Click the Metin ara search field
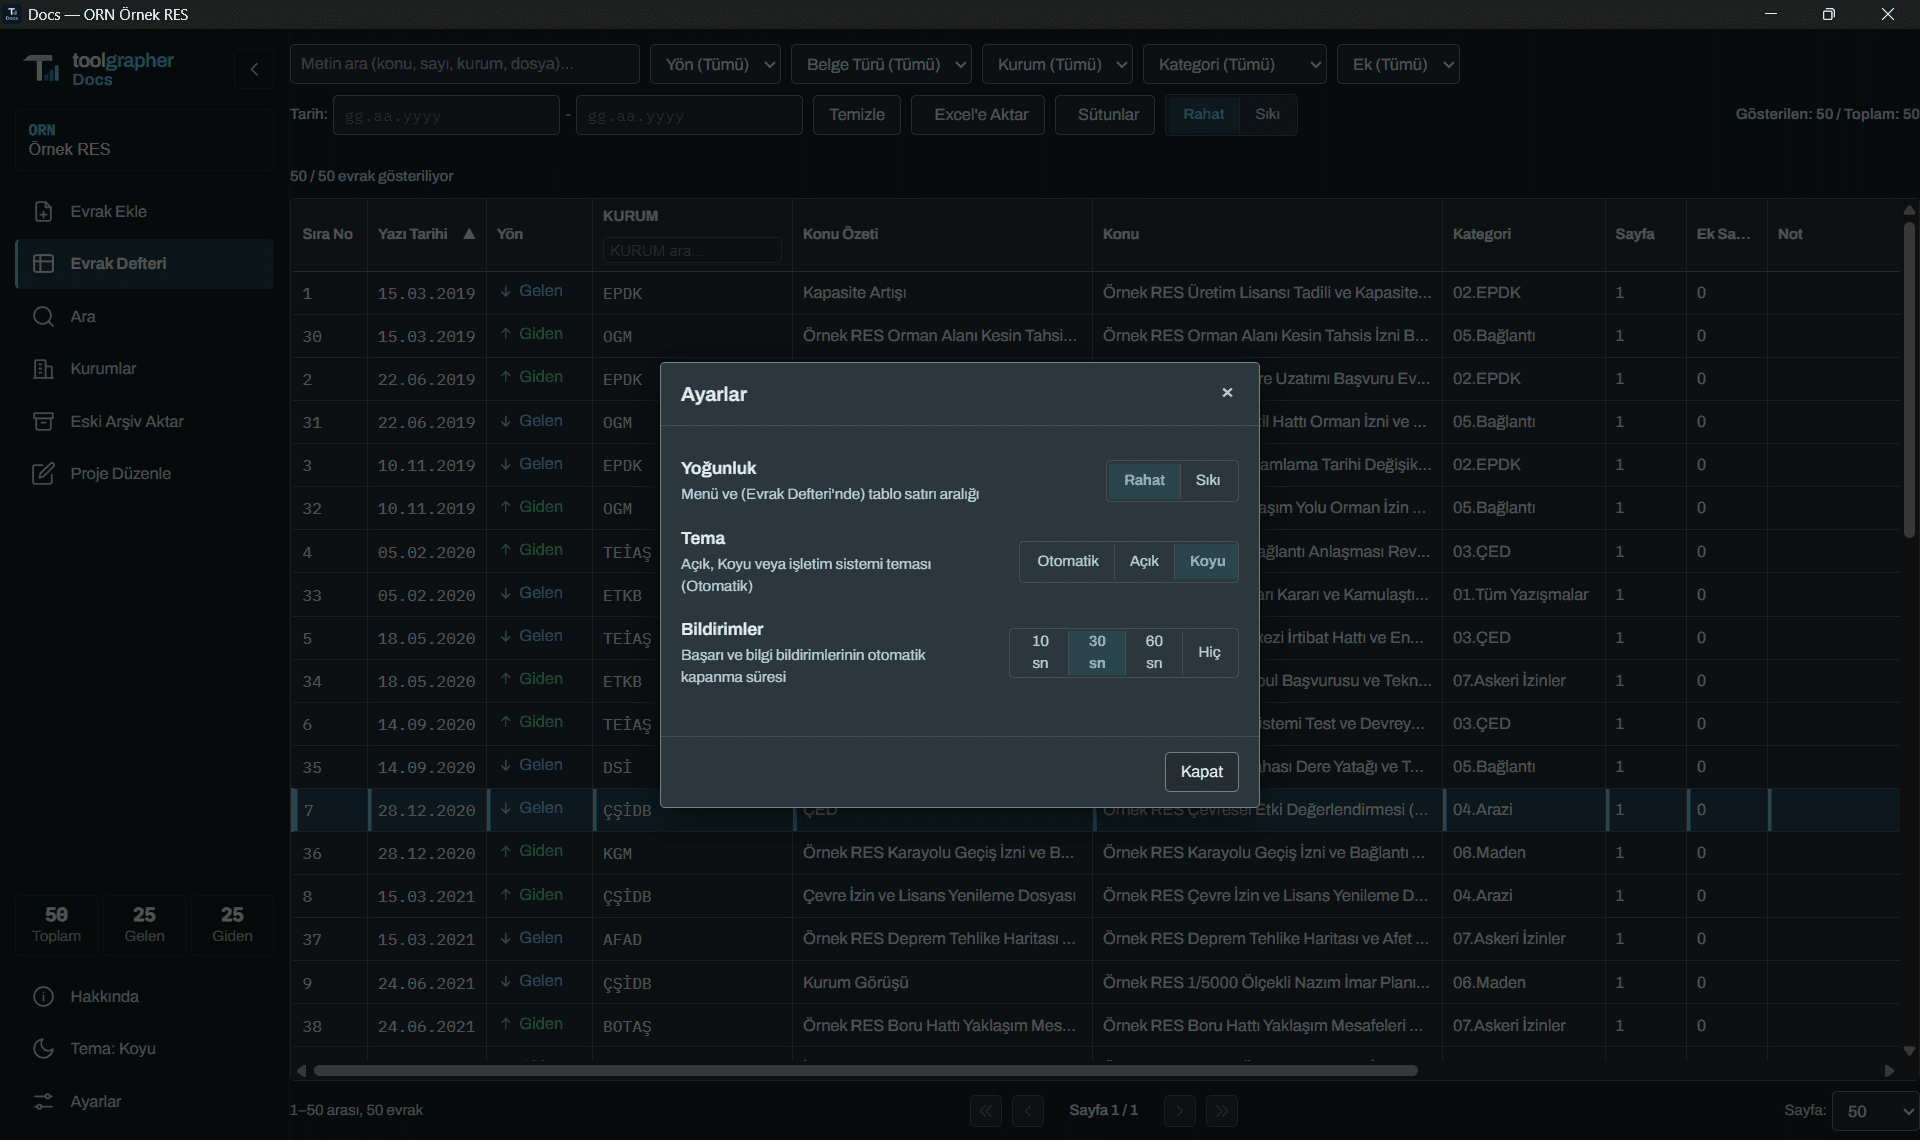 (x=465, y=64)
